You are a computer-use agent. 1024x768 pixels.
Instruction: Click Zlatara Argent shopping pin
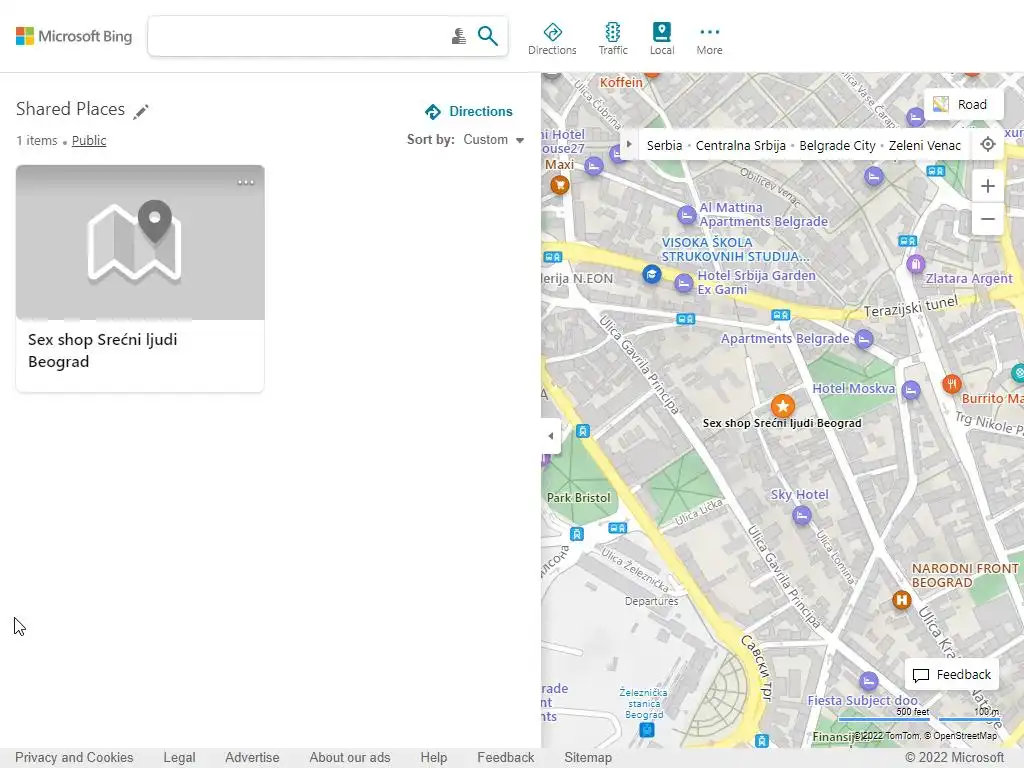(x=916, y=264)
